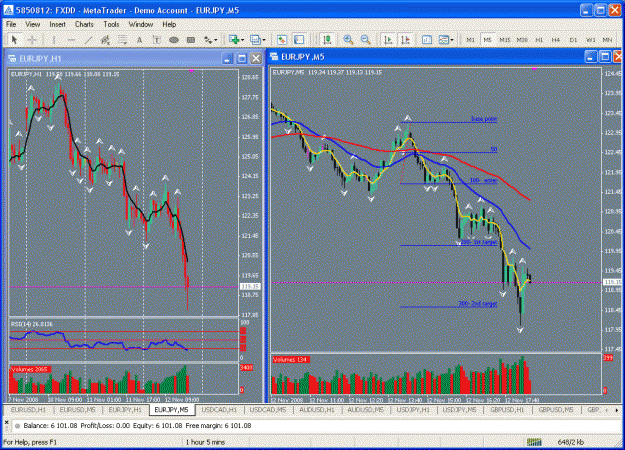625x450 pixels.
Task: Select the EURJPY,M5 chart tab
Action: click(171, 410)
